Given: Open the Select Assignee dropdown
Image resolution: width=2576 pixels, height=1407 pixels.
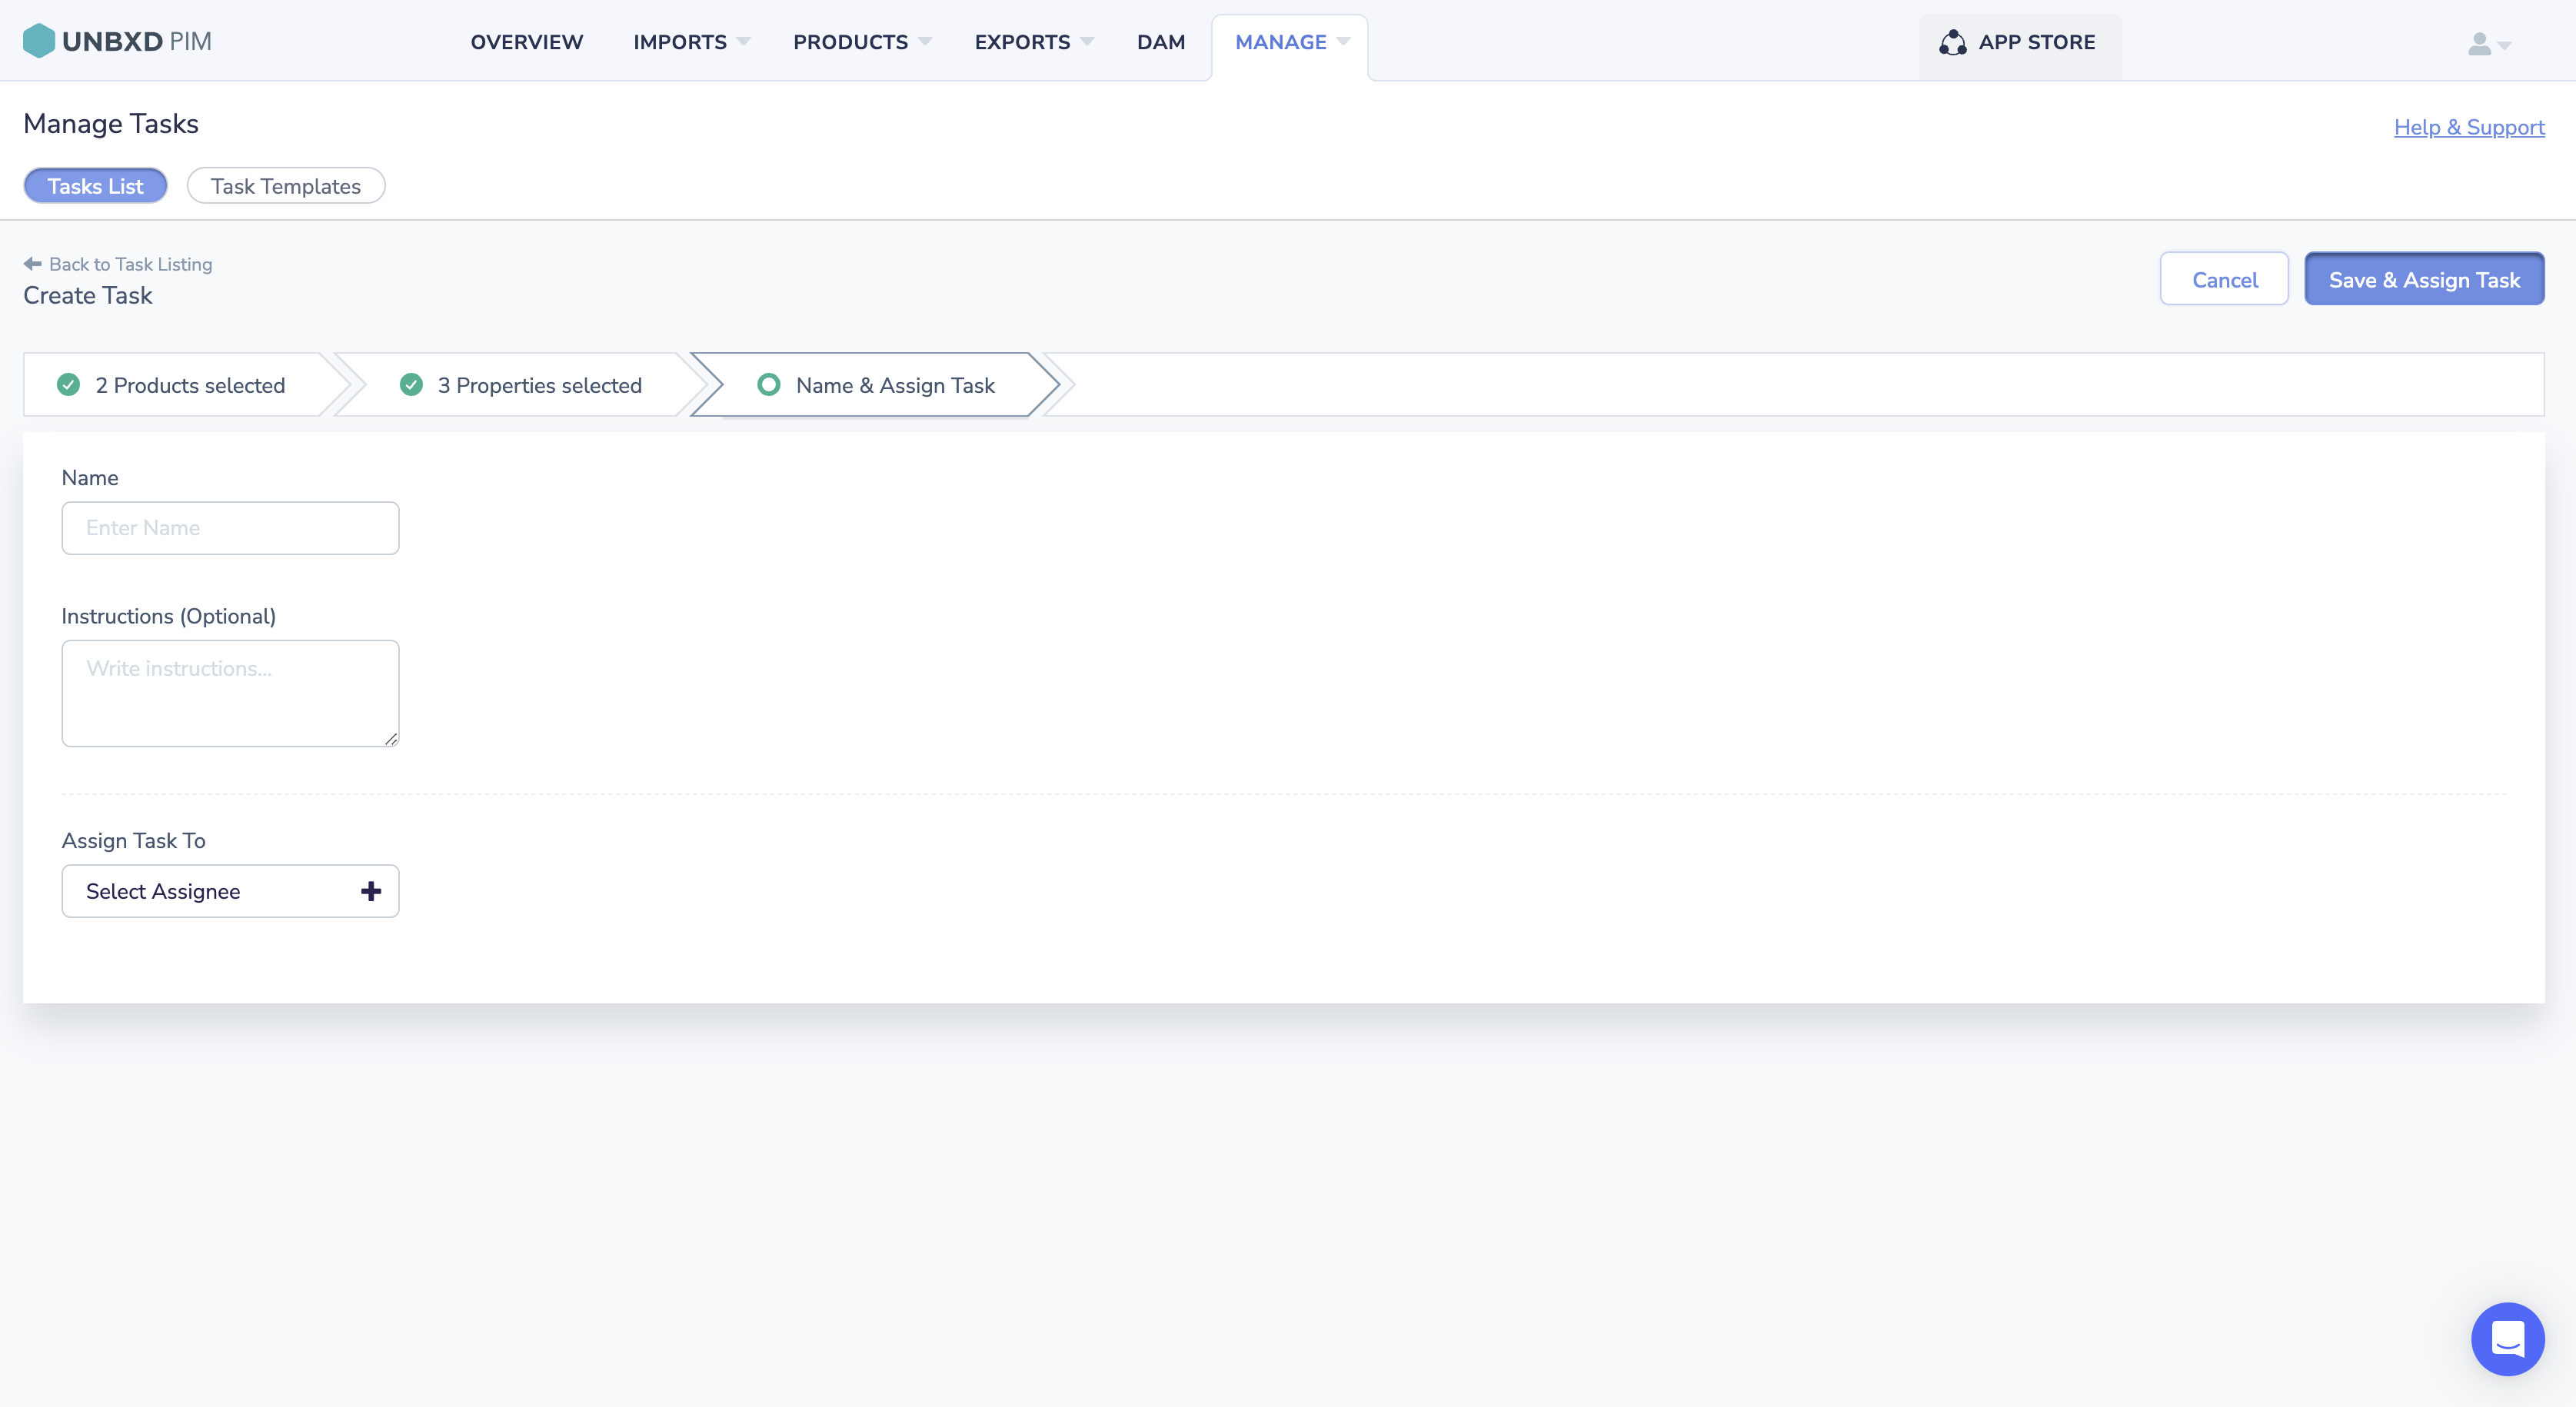Looking at the screenshot, I should [230, 891].
